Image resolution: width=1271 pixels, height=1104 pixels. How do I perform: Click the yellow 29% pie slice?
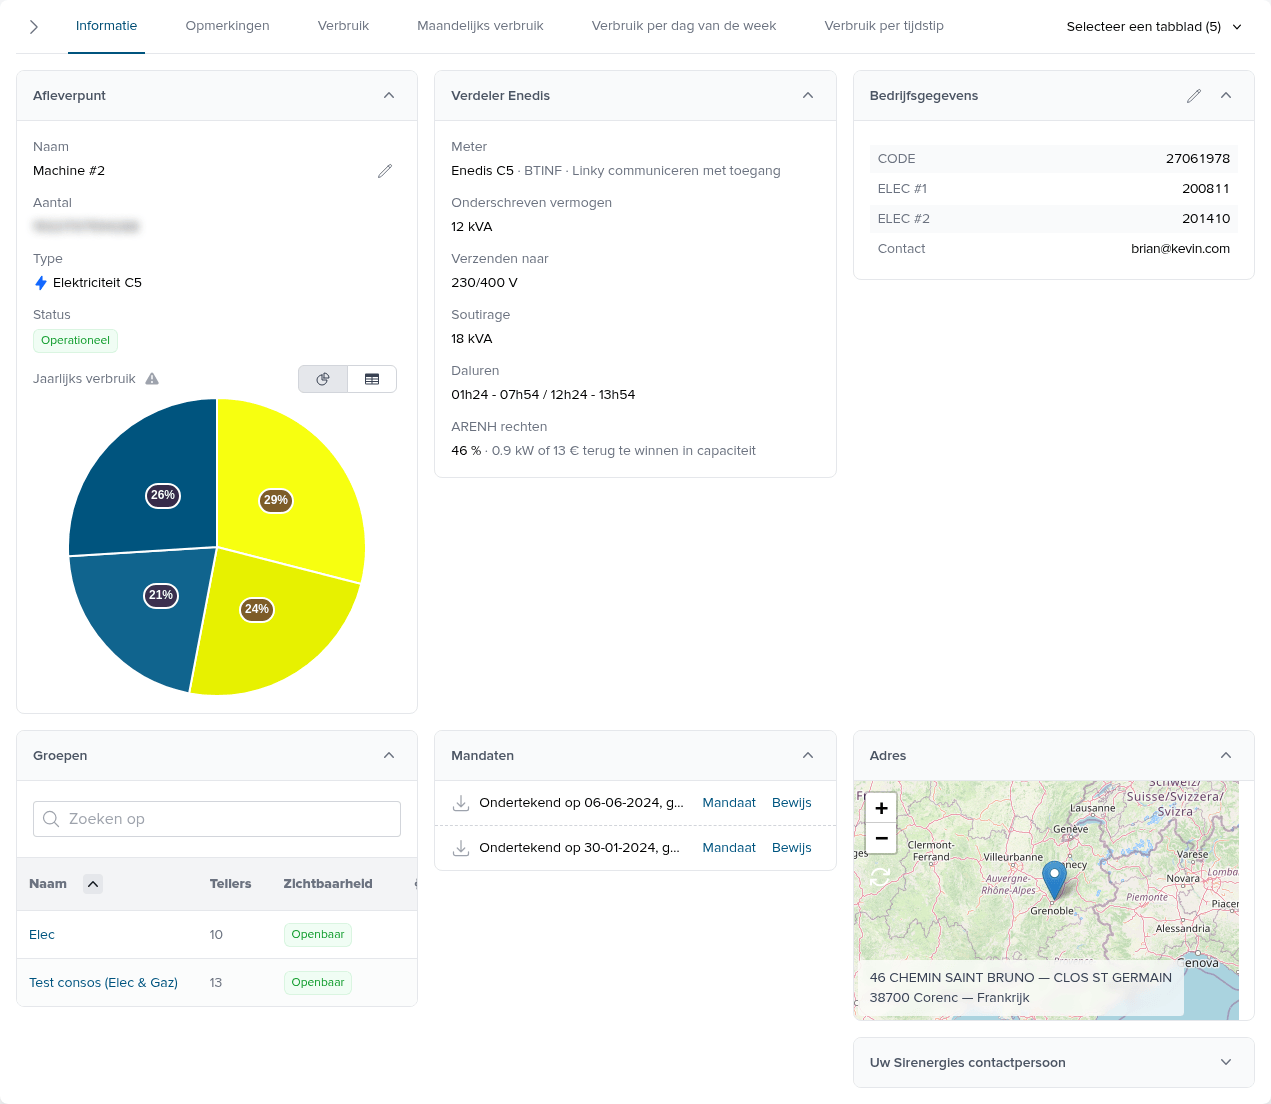point(300,470)
